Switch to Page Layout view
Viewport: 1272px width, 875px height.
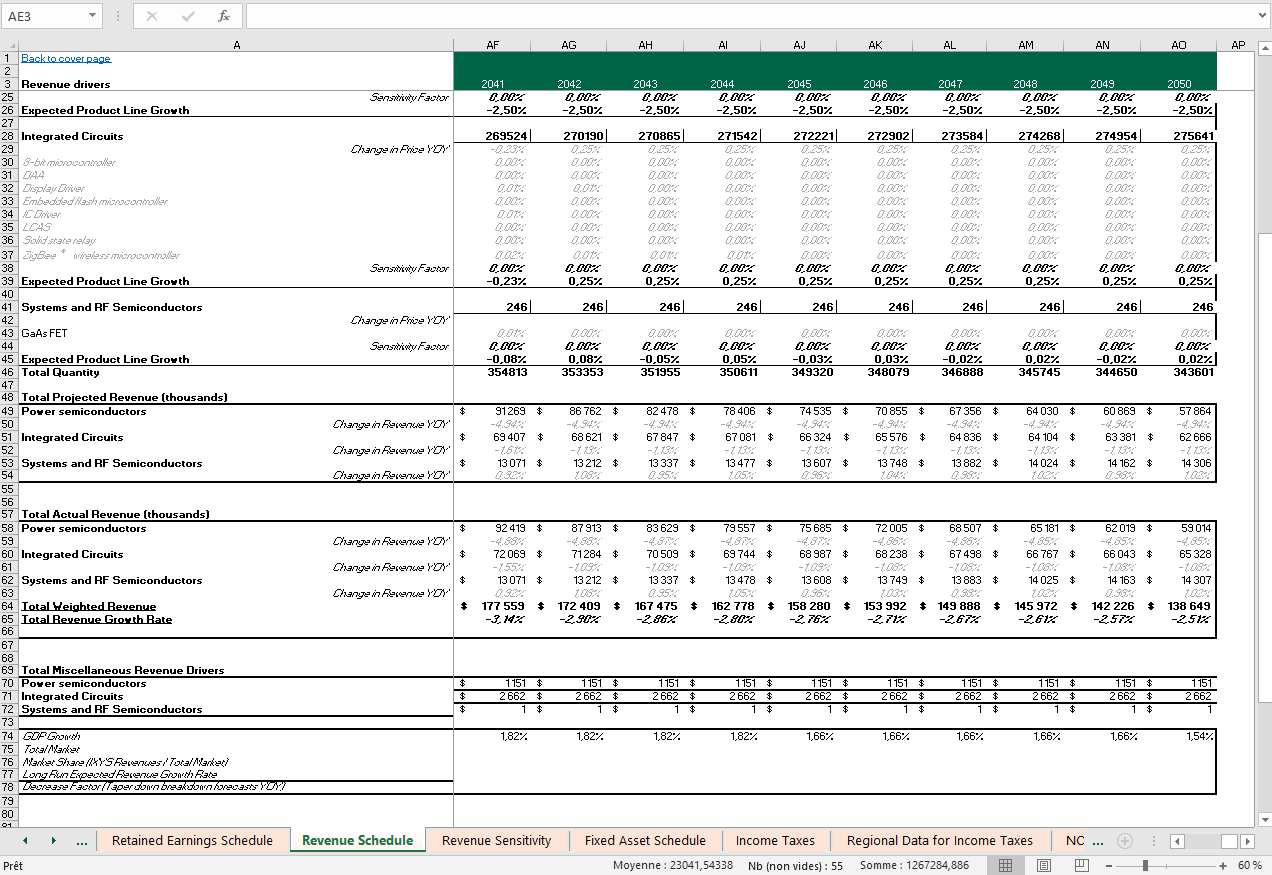pos(1043,866)
